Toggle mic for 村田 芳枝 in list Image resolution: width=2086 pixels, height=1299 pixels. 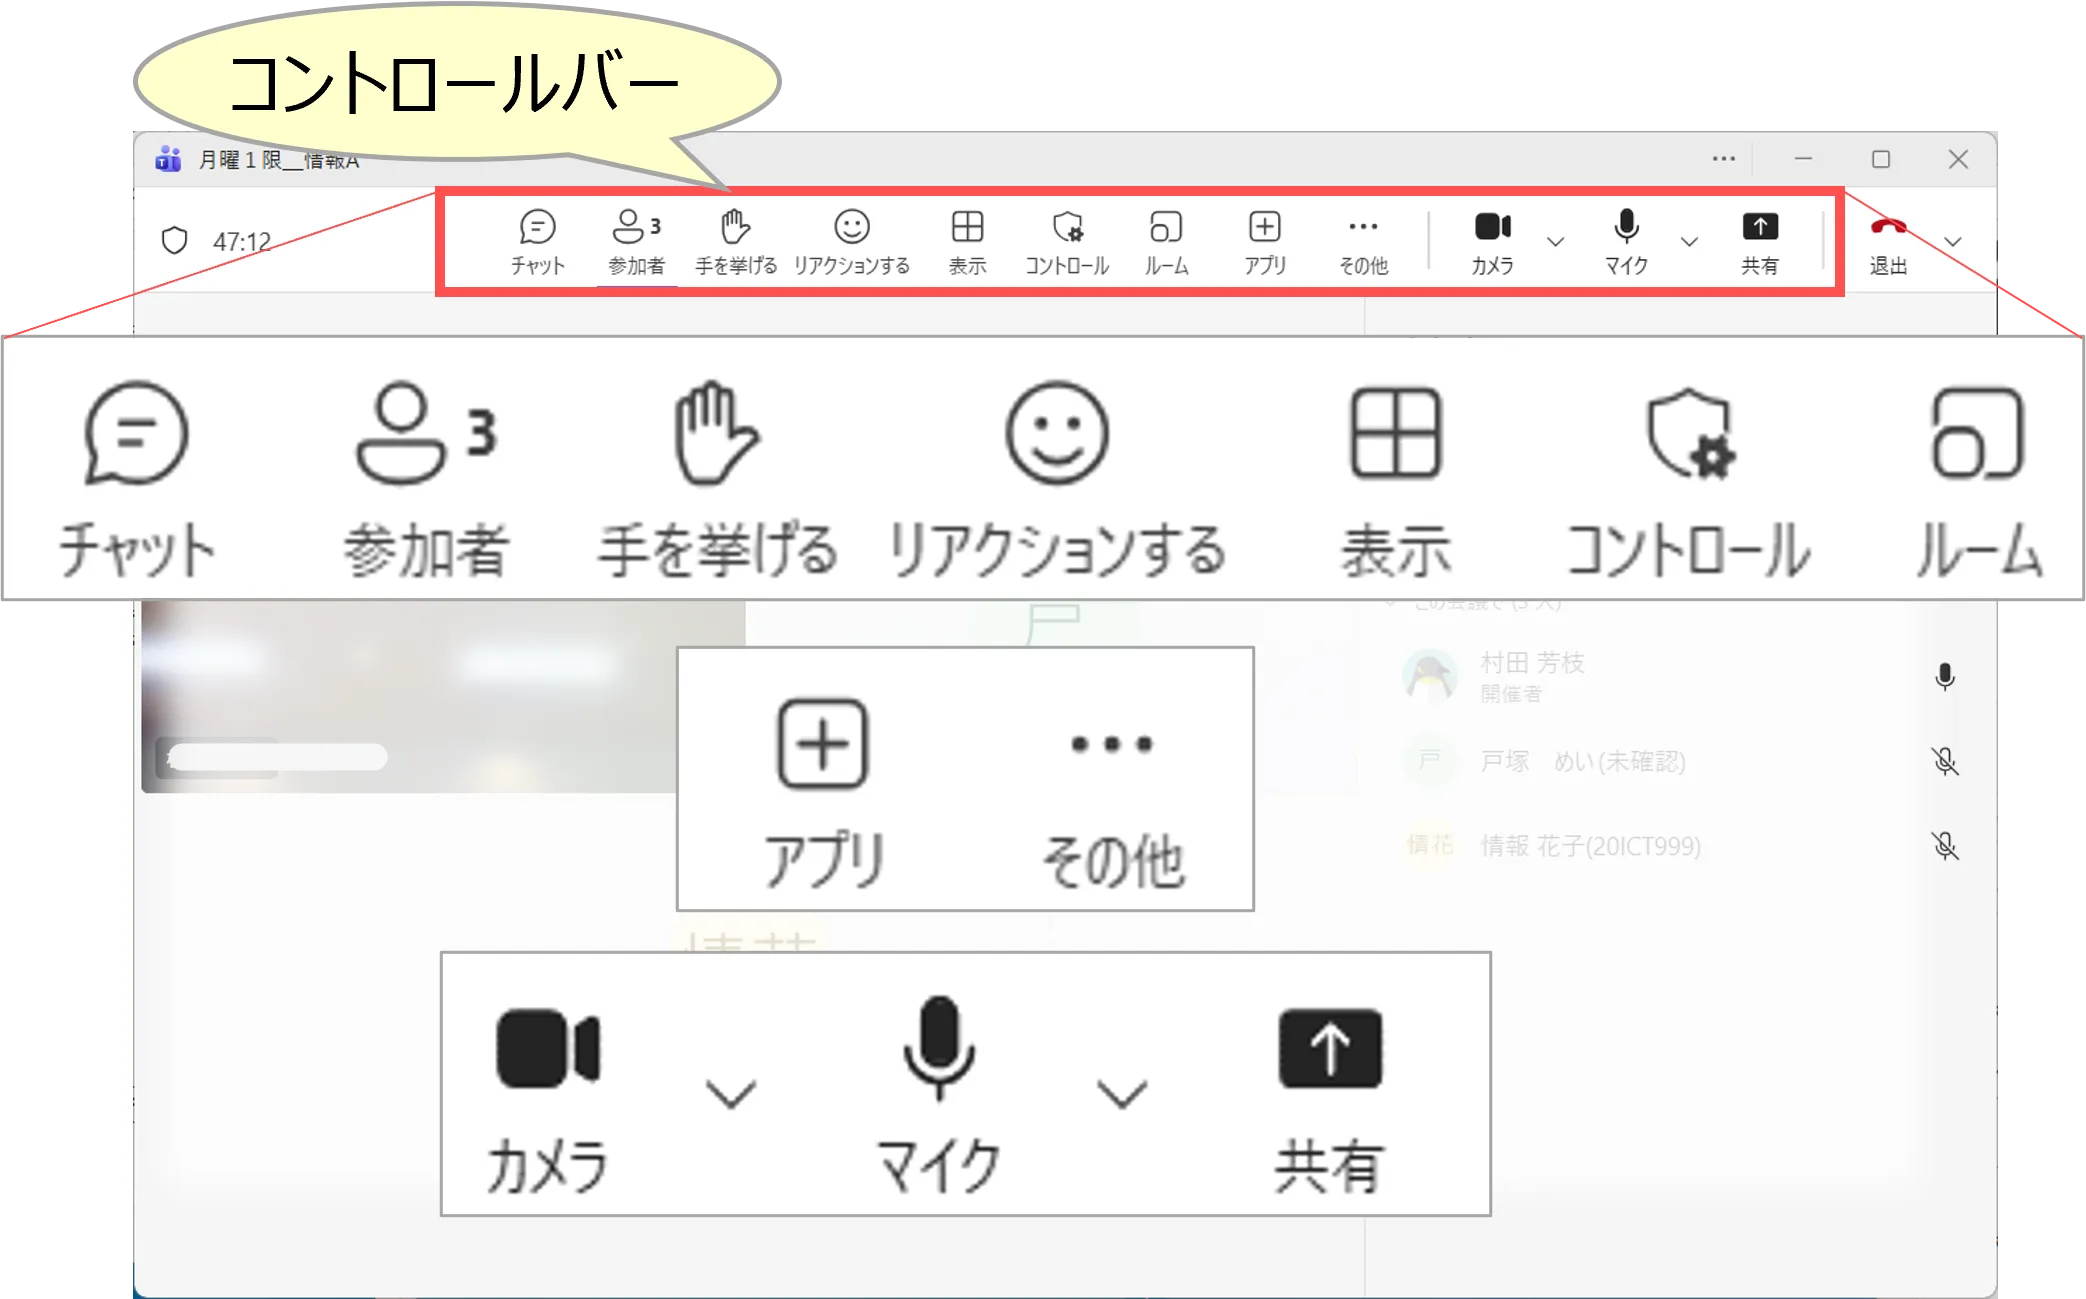click(1944, 677)
